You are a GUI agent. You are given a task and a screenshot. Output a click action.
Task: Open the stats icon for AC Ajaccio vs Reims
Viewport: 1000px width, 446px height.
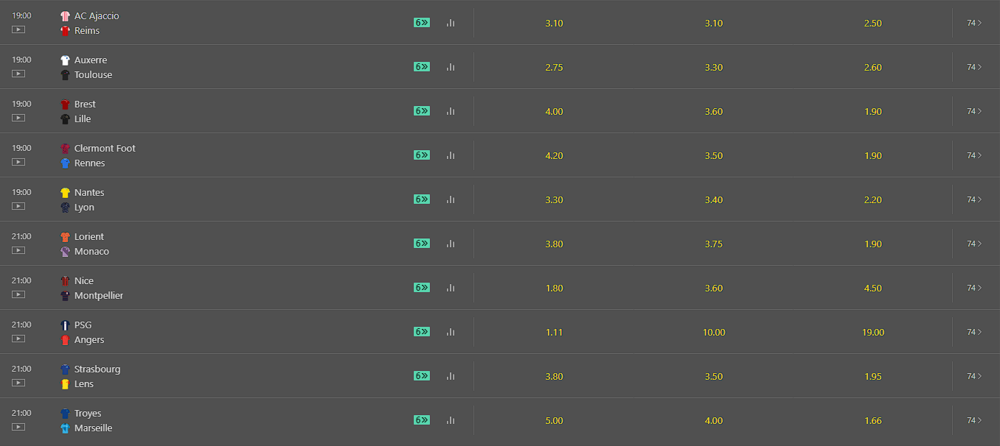point(450,23)
